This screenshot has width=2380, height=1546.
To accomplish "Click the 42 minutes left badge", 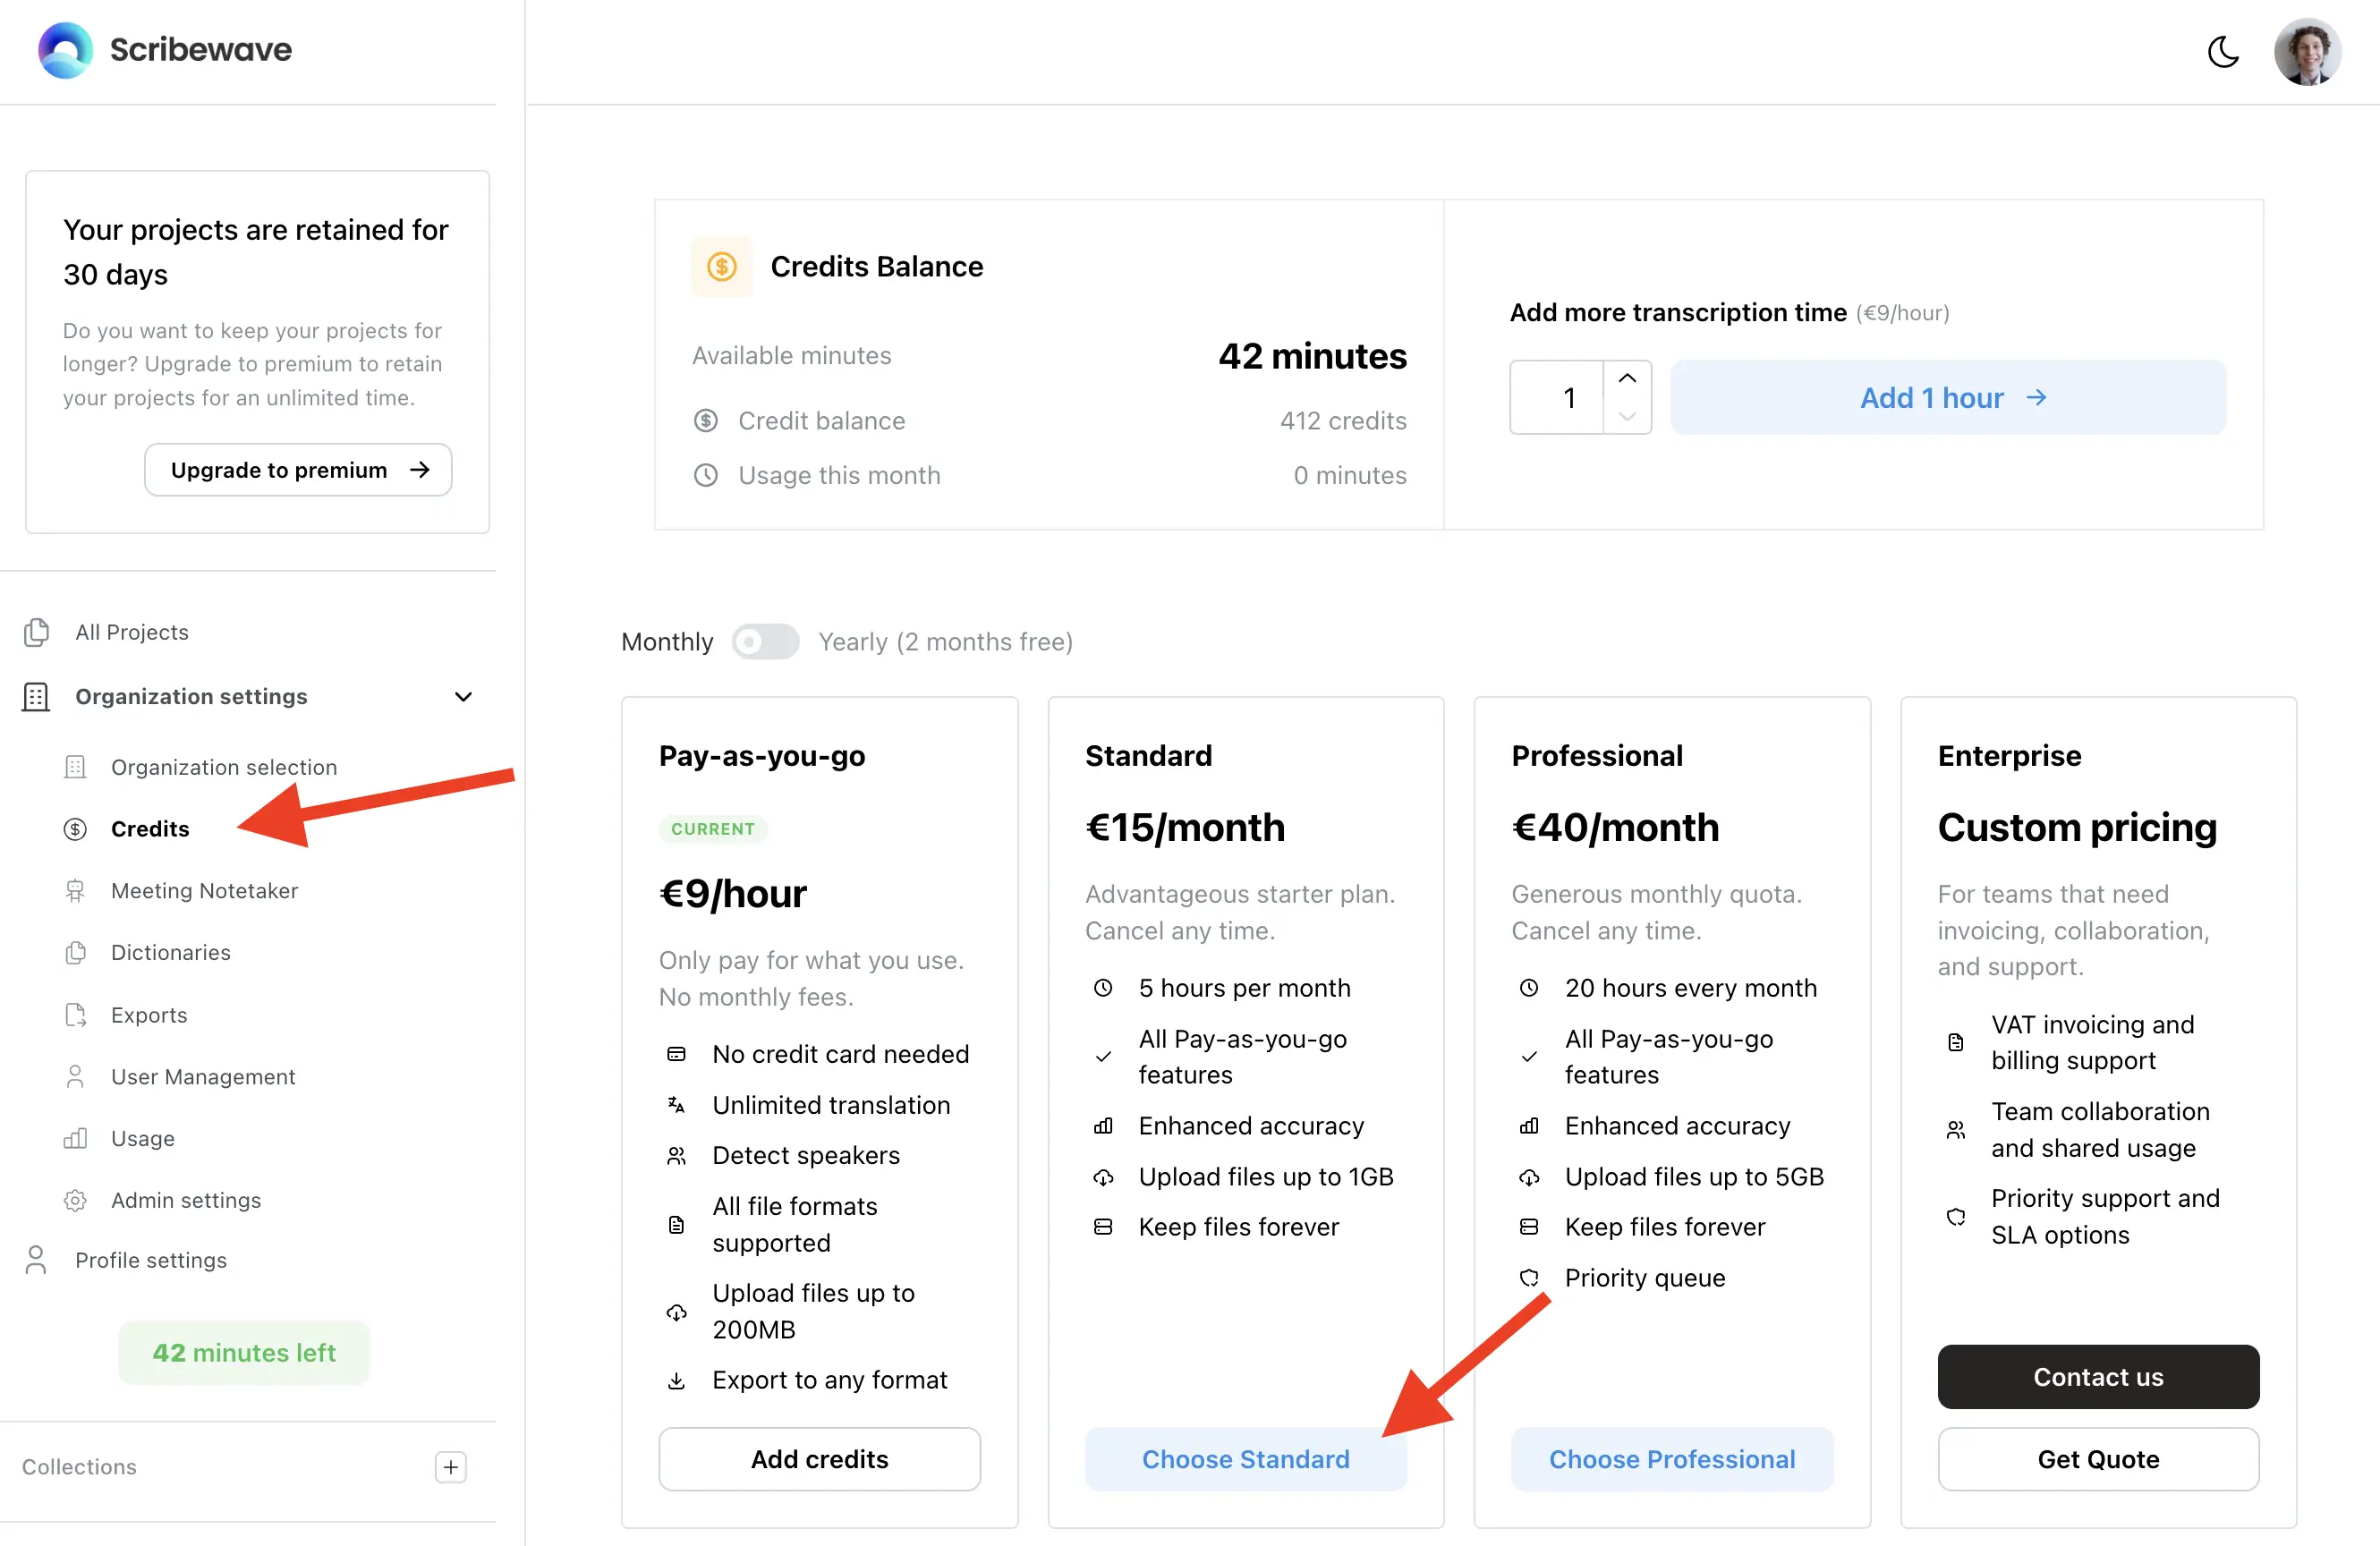I will (244, 1353).
